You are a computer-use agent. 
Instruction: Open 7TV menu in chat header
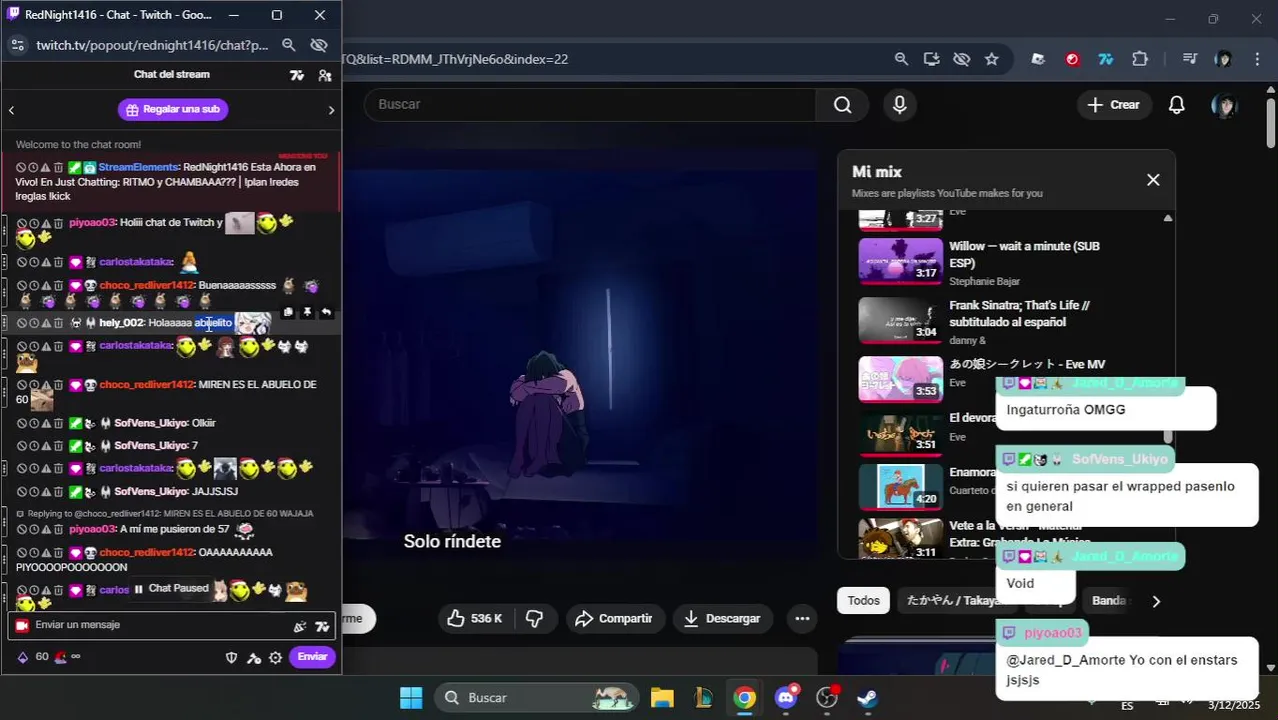pyautogui.click(x=297, y=75)
